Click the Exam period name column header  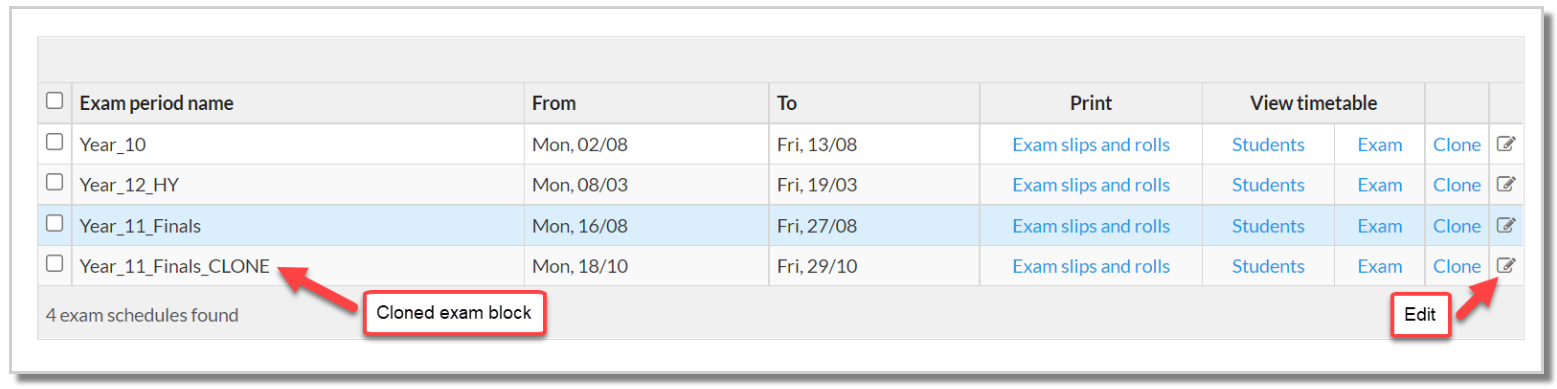(156, 103)
